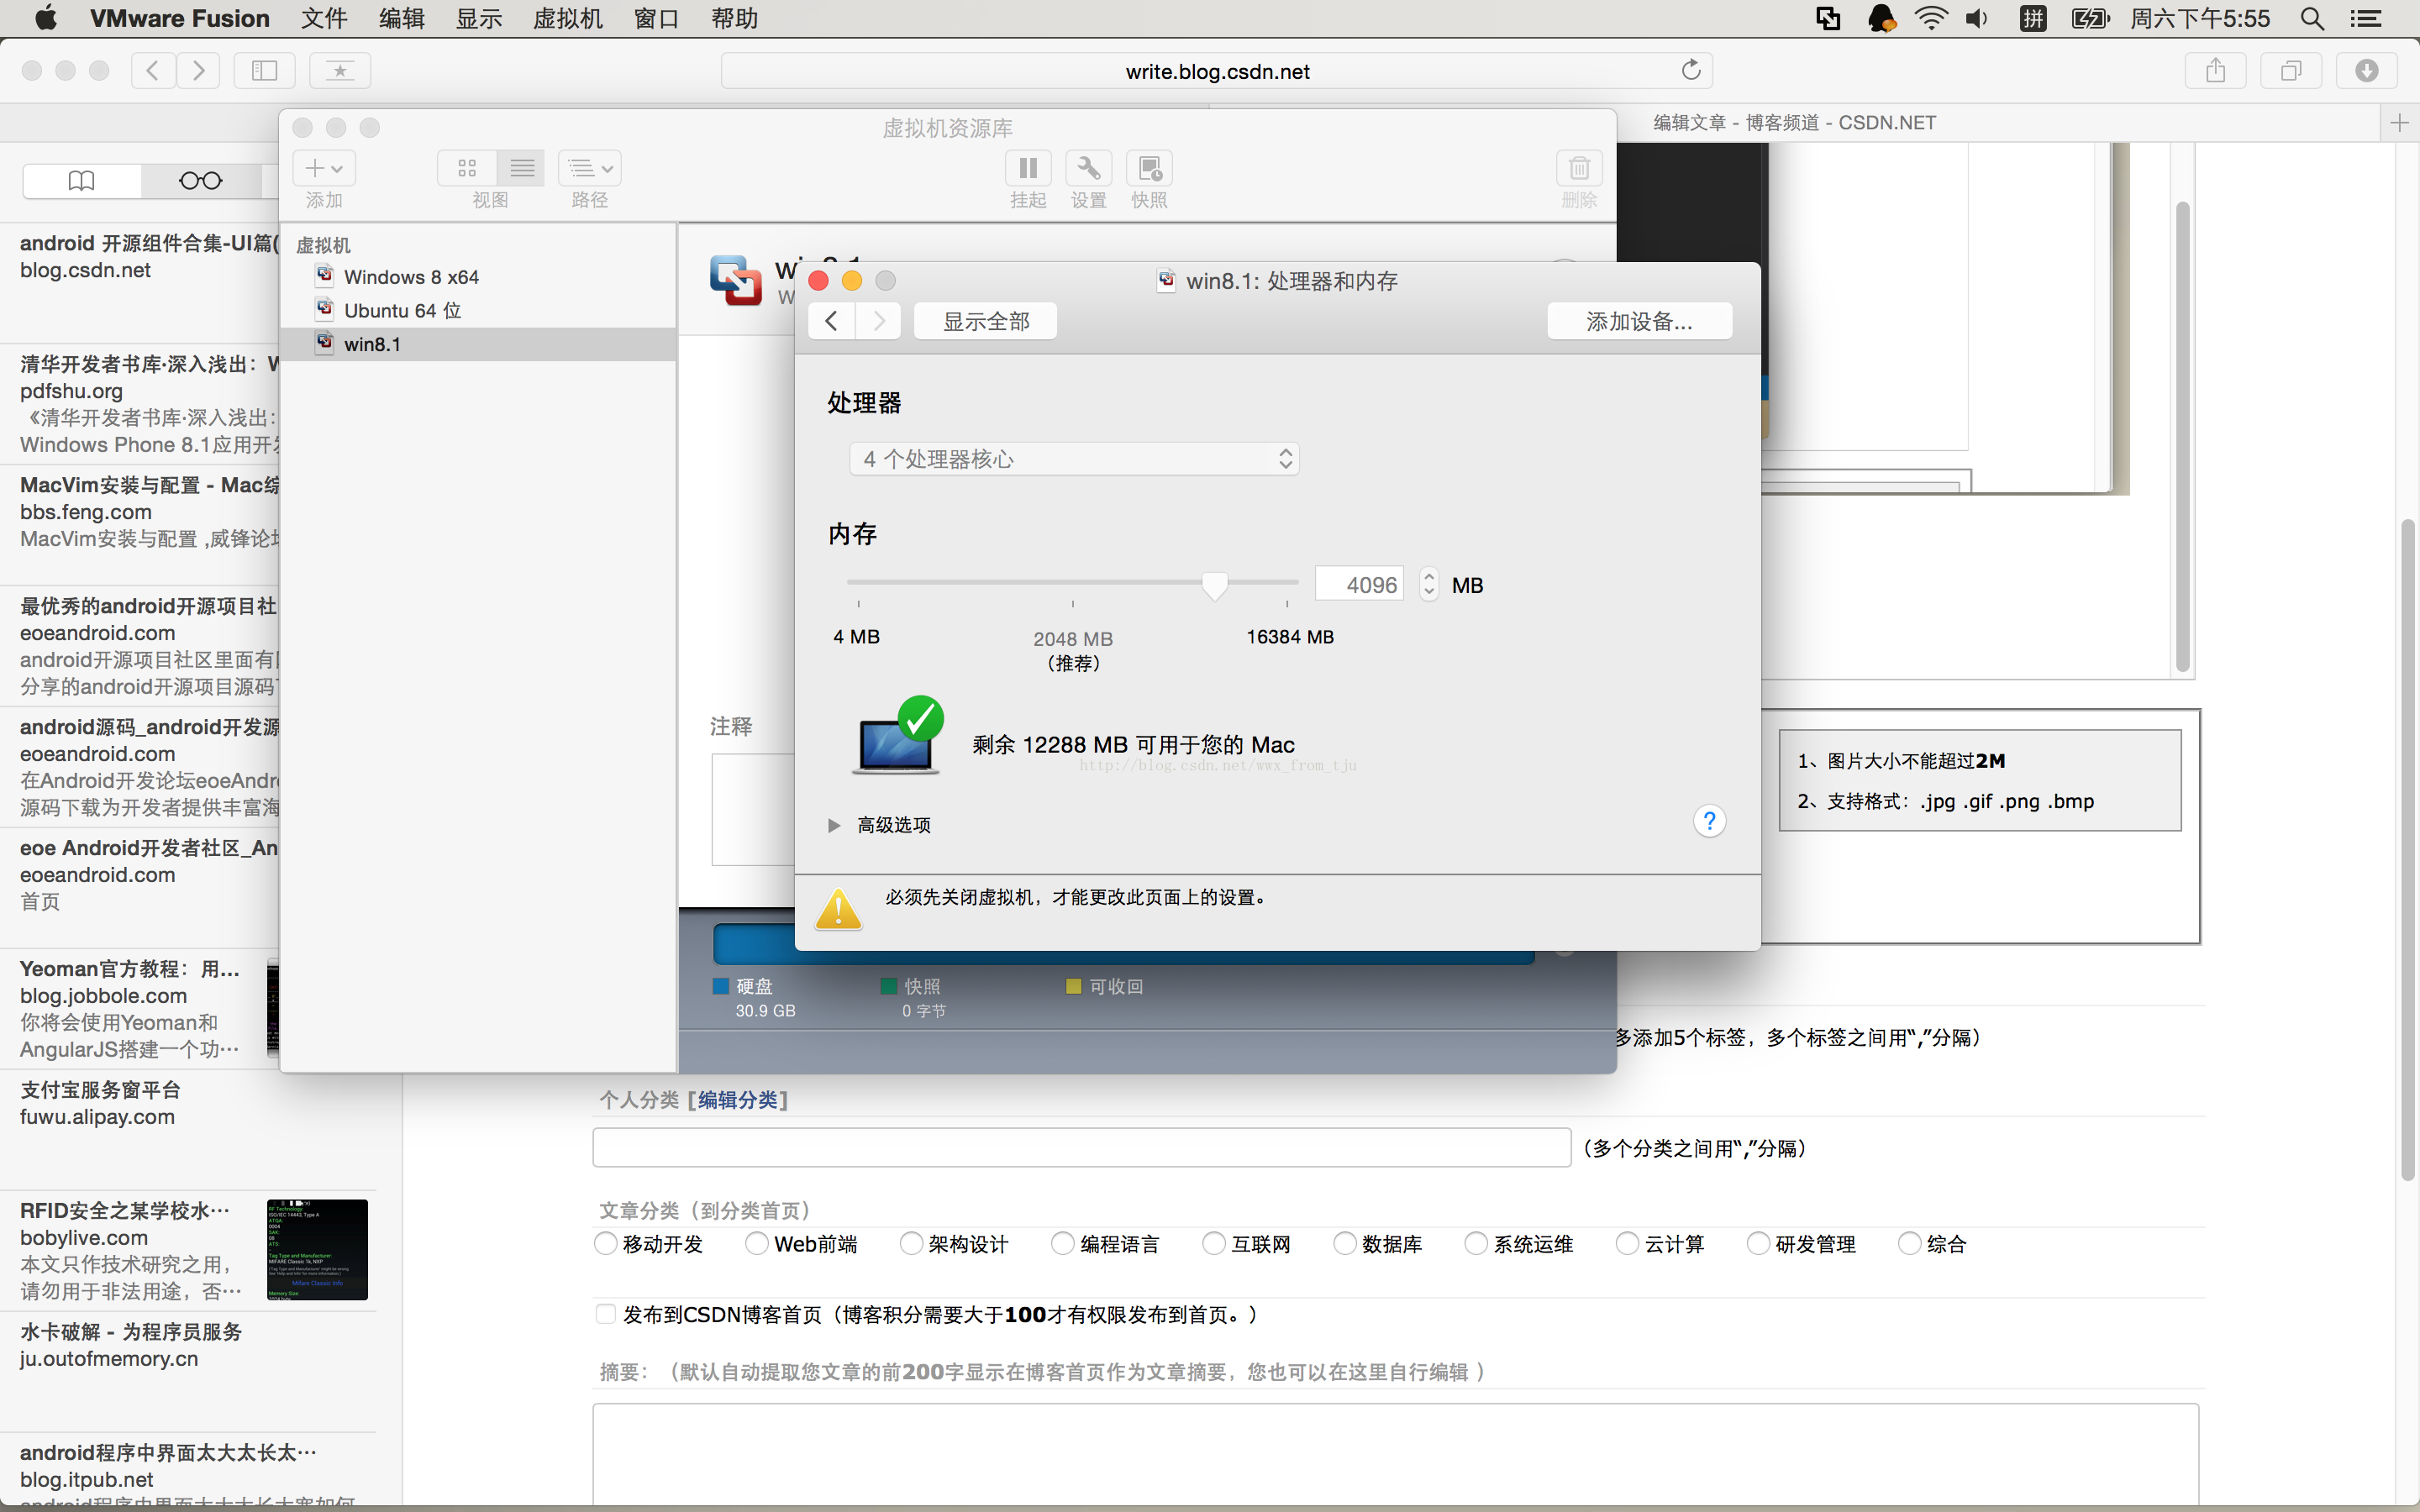
Task: Click the 个人分类 category text field
Action: click(x=1081, y=1147)
